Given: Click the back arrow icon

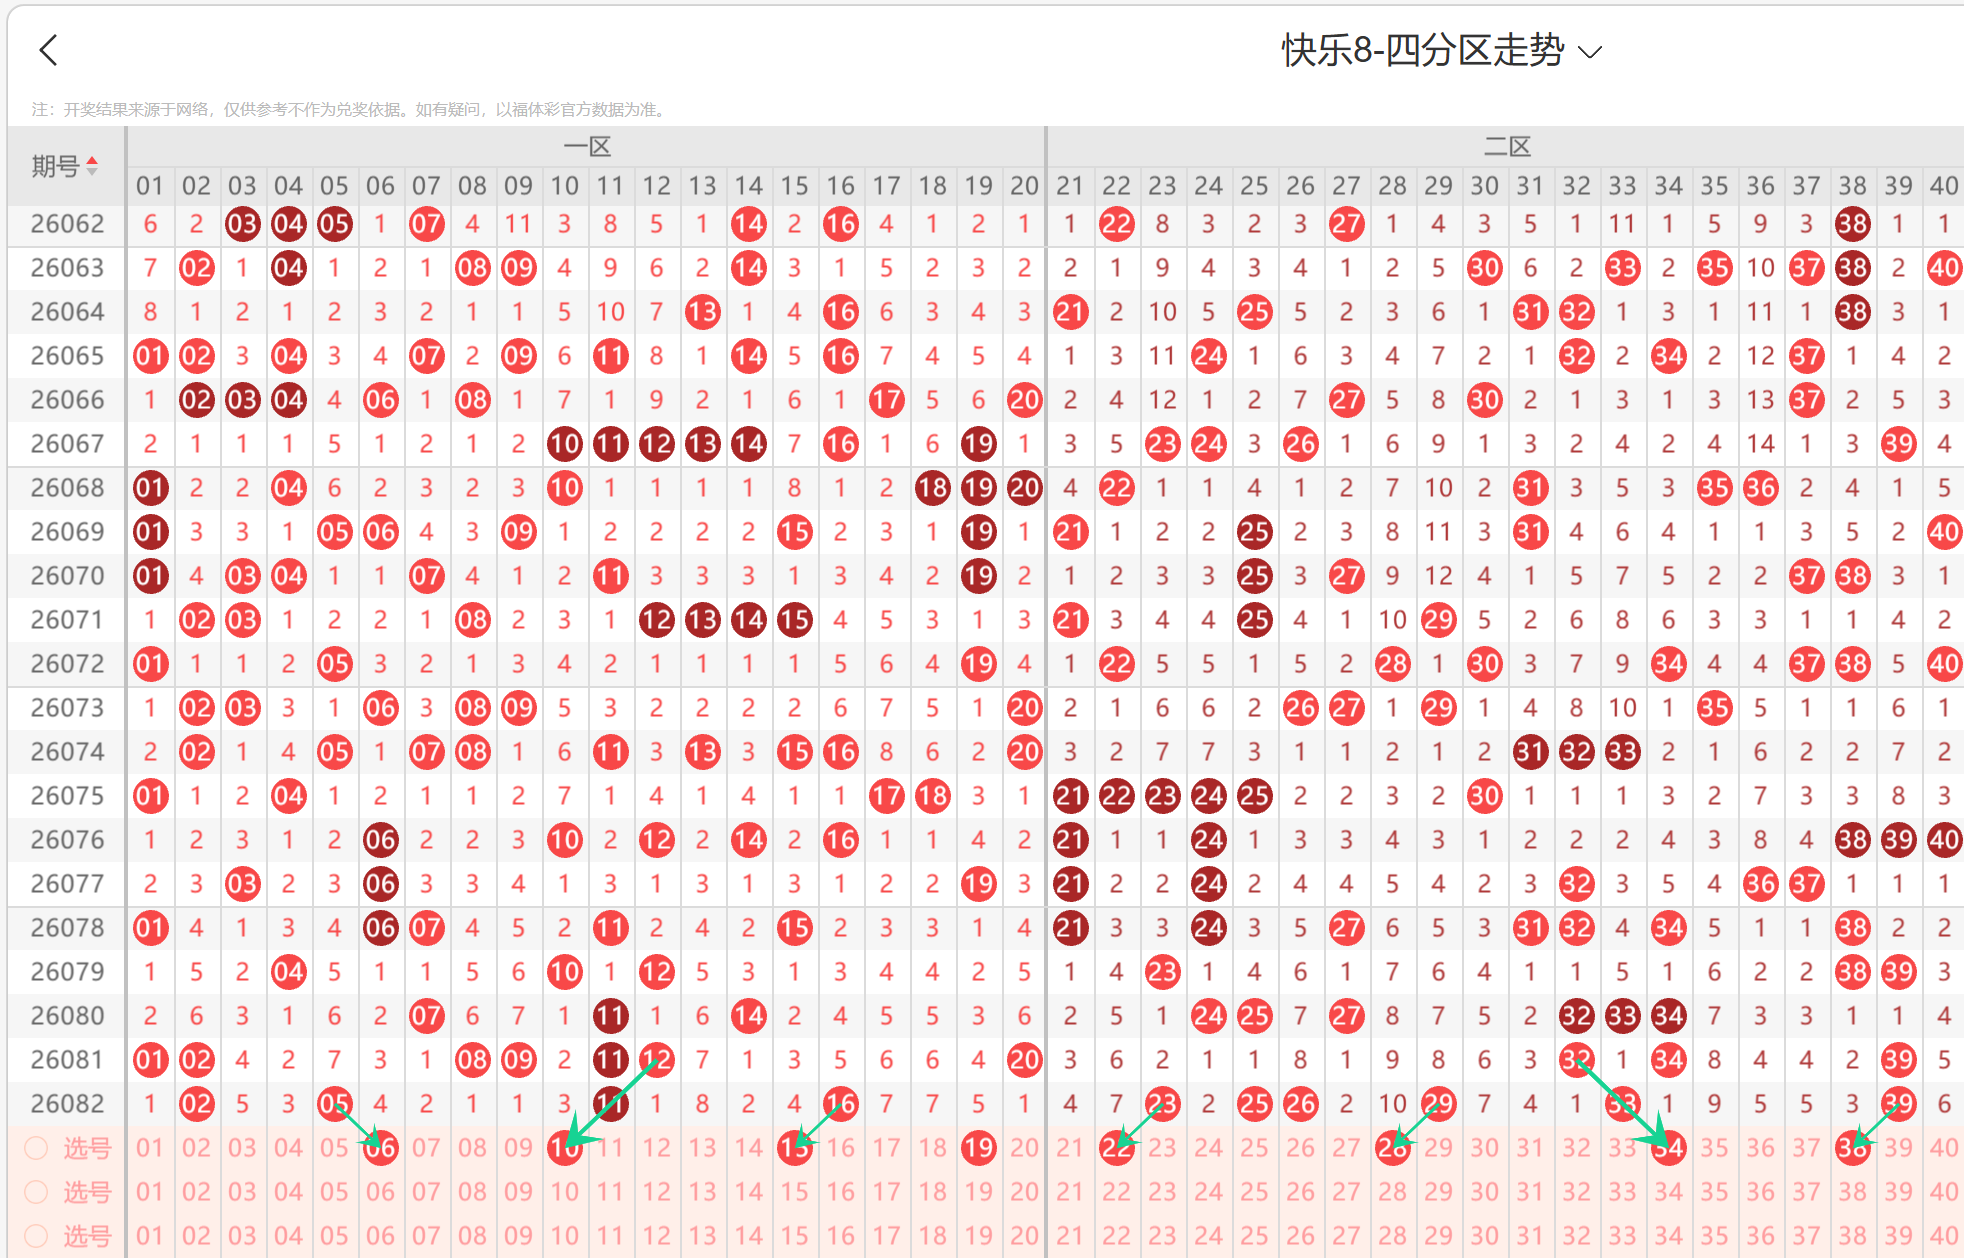Looking at the screenshot, I should click(x=48, y=50).
